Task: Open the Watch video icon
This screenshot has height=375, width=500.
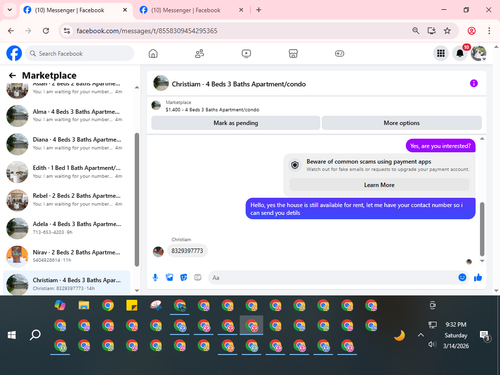Action: (x=246, y=53)
